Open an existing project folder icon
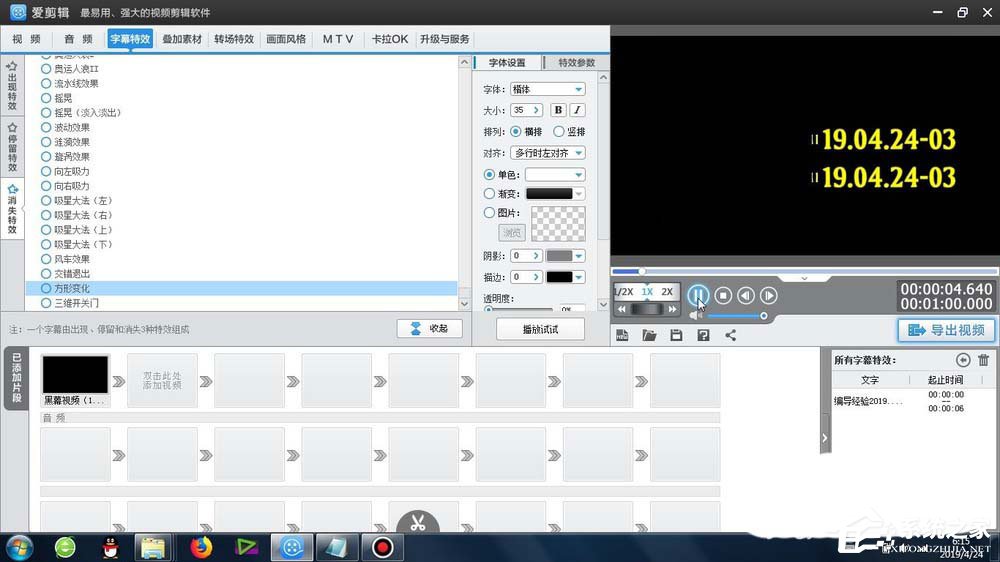Image resolution: width=1000 pixels, height=562 pixels. pyautogui.click(x=649, y=335)
